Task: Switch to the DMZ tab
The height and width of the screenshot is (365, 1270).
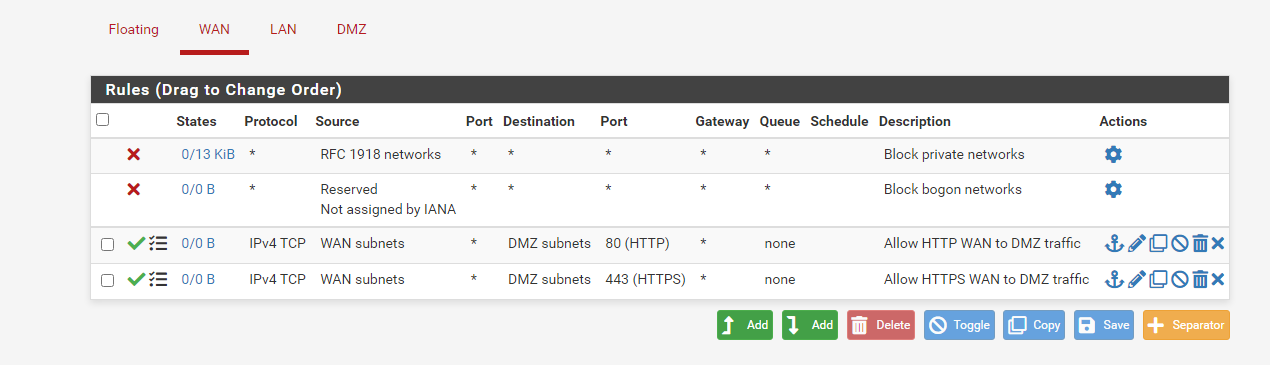Action: click(x=351, y=29)
